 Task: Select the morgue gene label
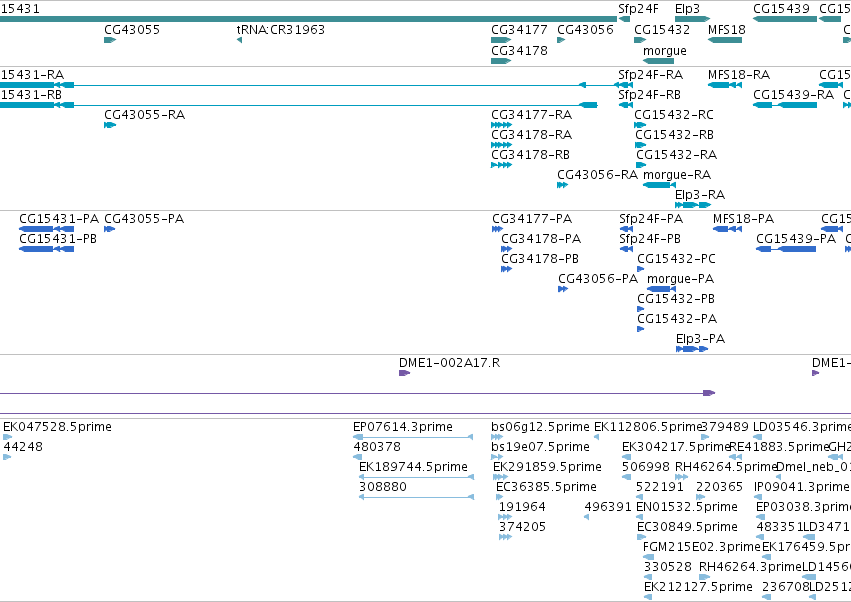(x=664, y=50)
